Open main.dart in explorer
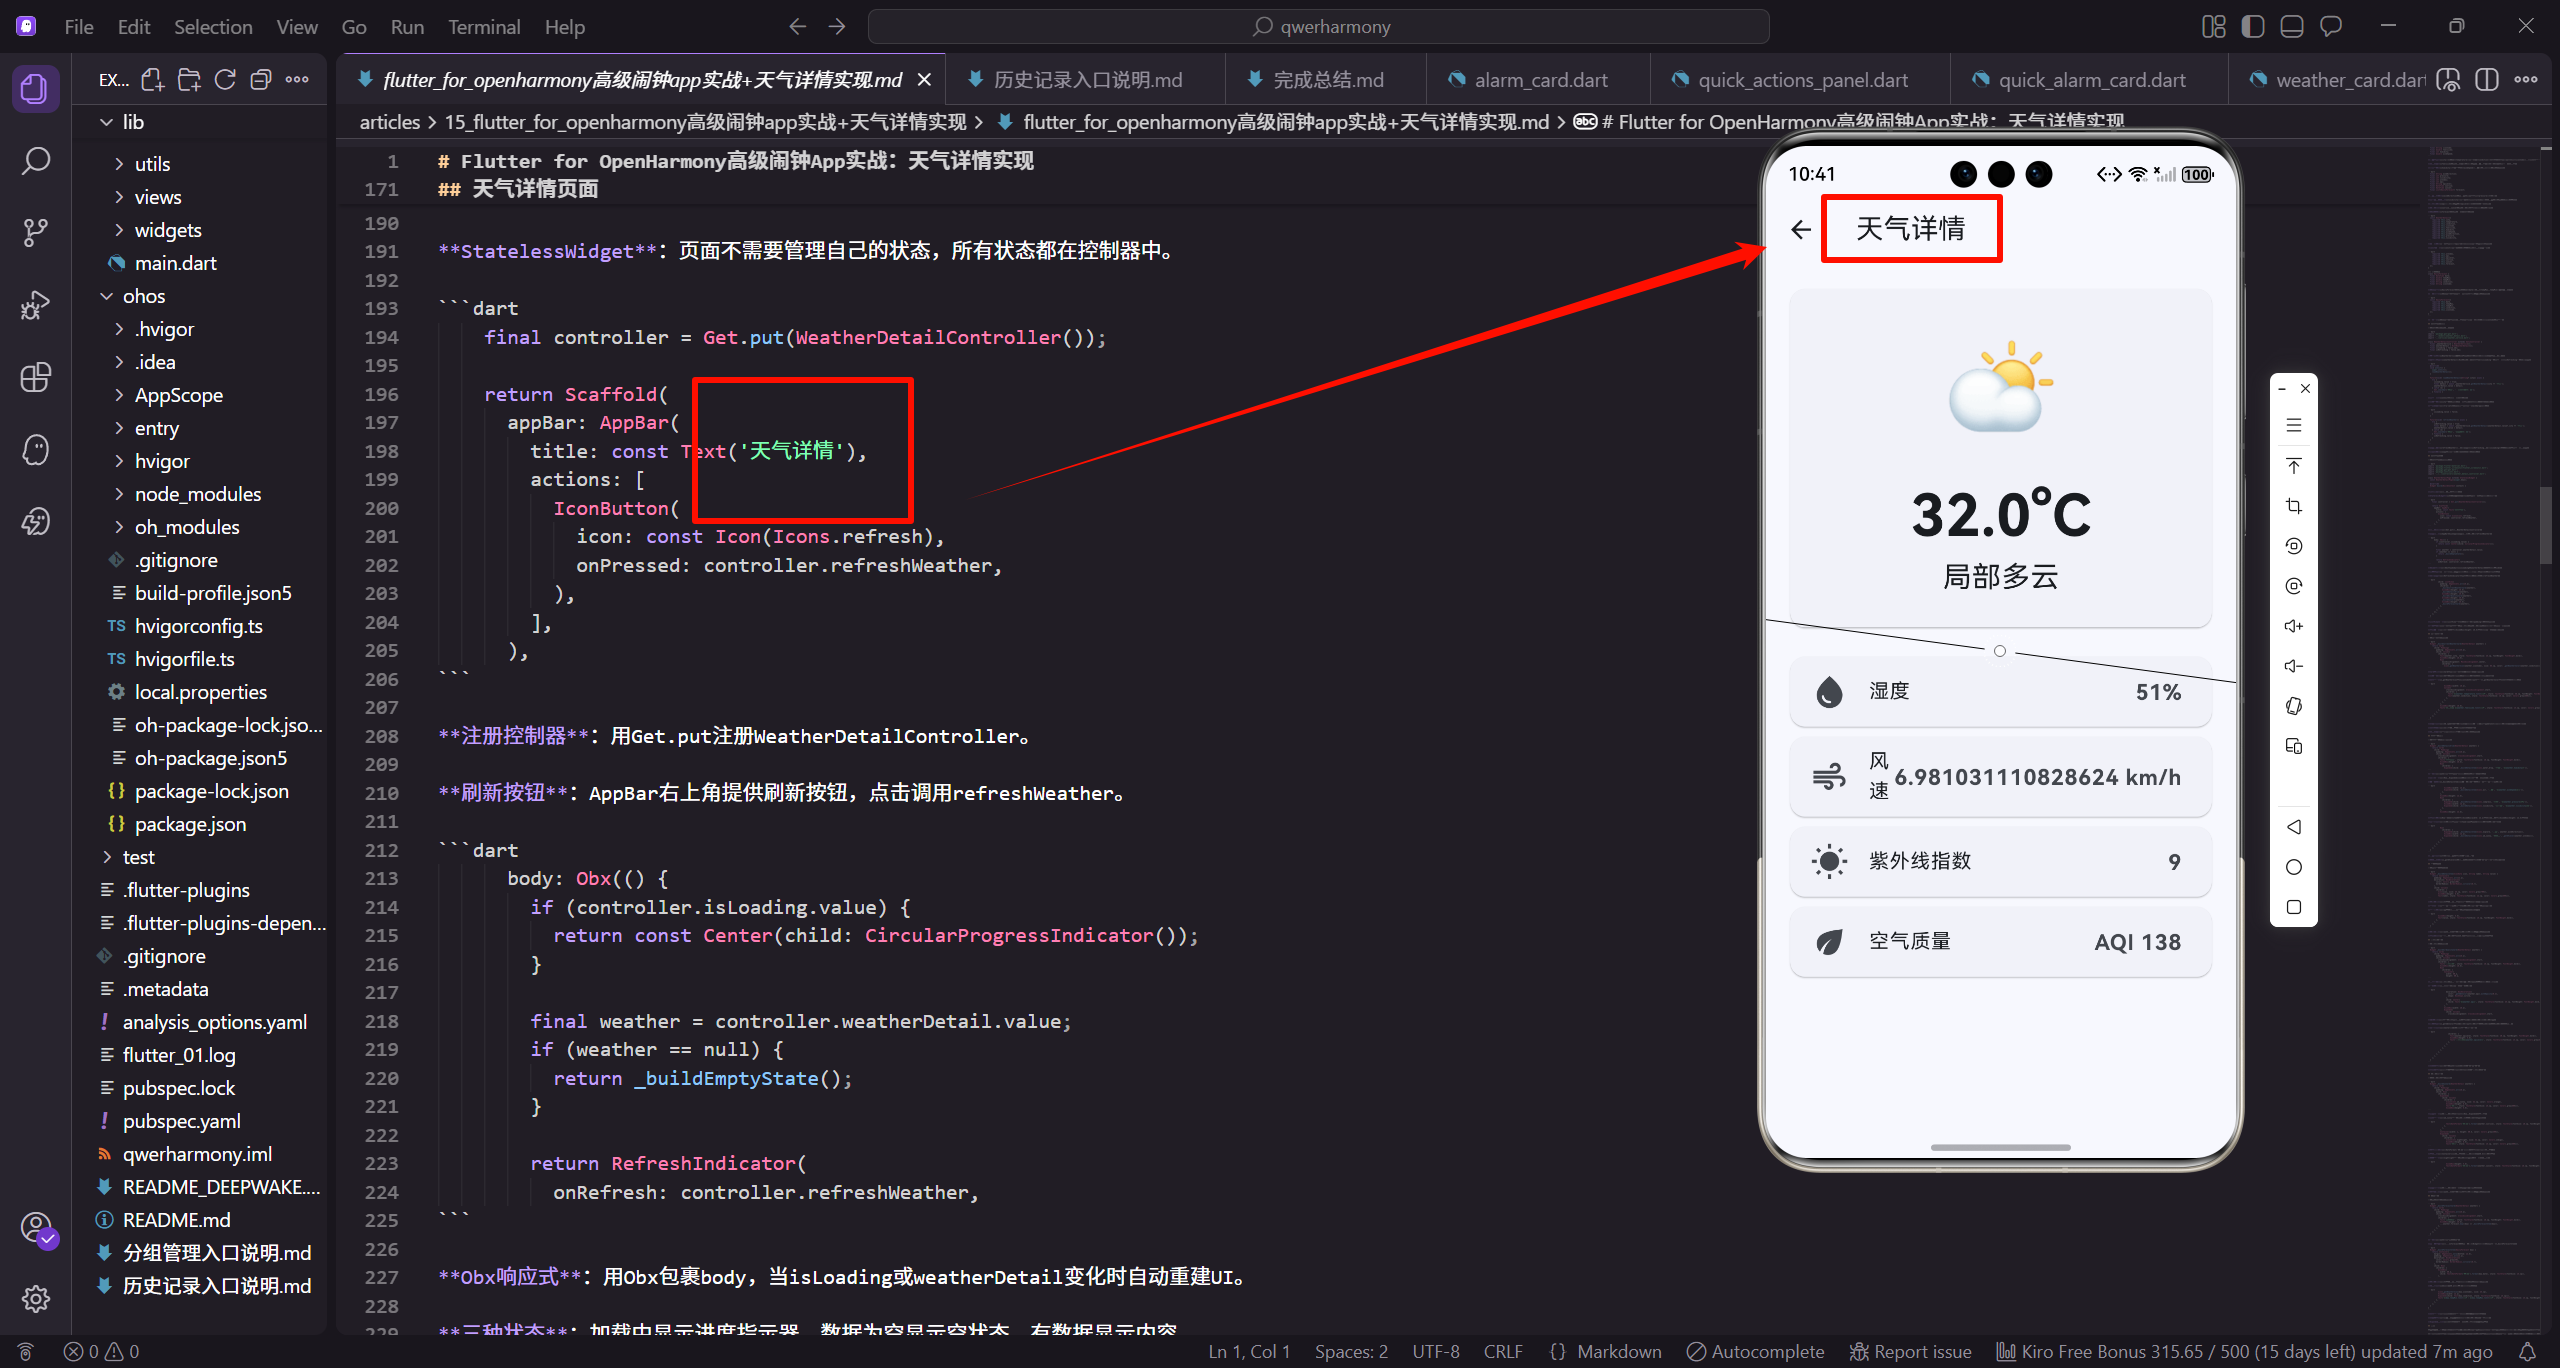Screen dimensions: 2560x1368 point(175,263)
